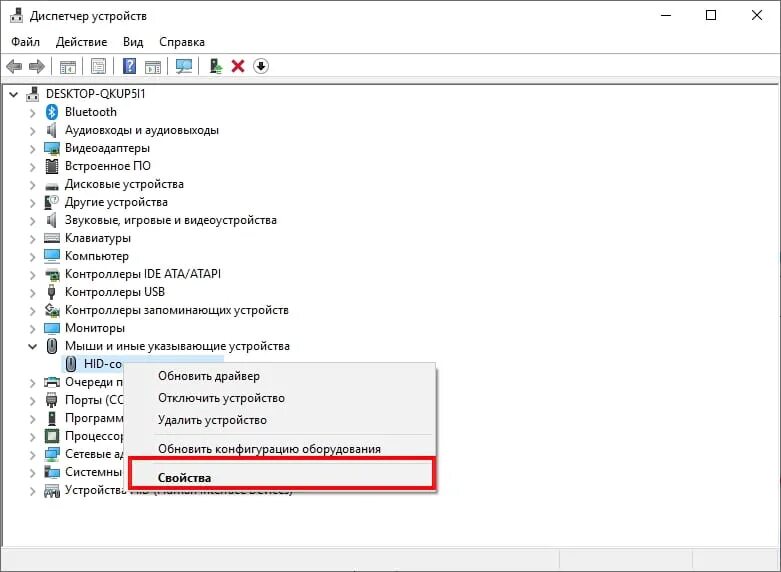Select the Другие устройства row

pyautogui.click(x=116, y=202)
